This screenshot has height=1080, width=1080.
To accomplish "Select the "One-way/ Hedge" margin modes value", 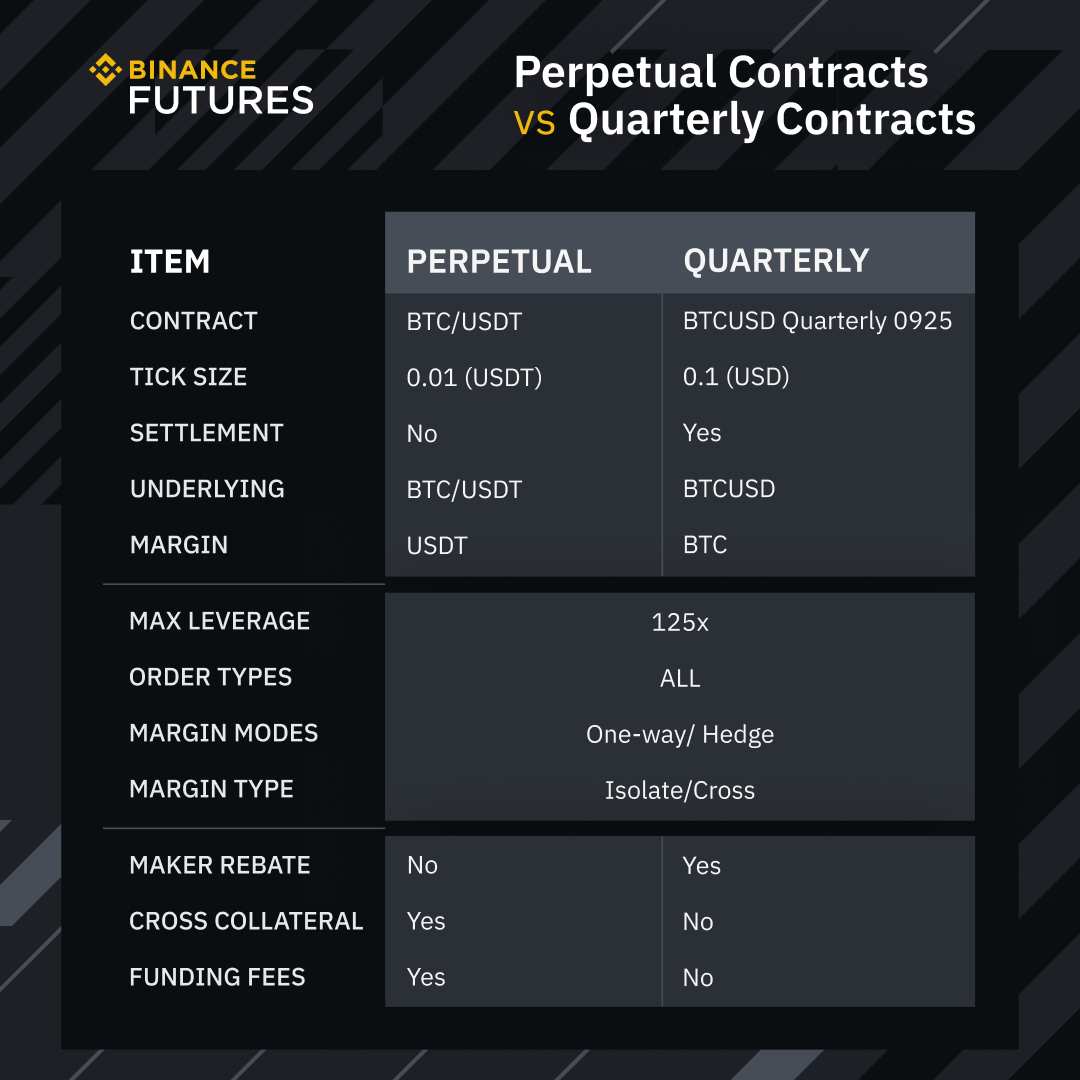I will (x=680, y=735).
